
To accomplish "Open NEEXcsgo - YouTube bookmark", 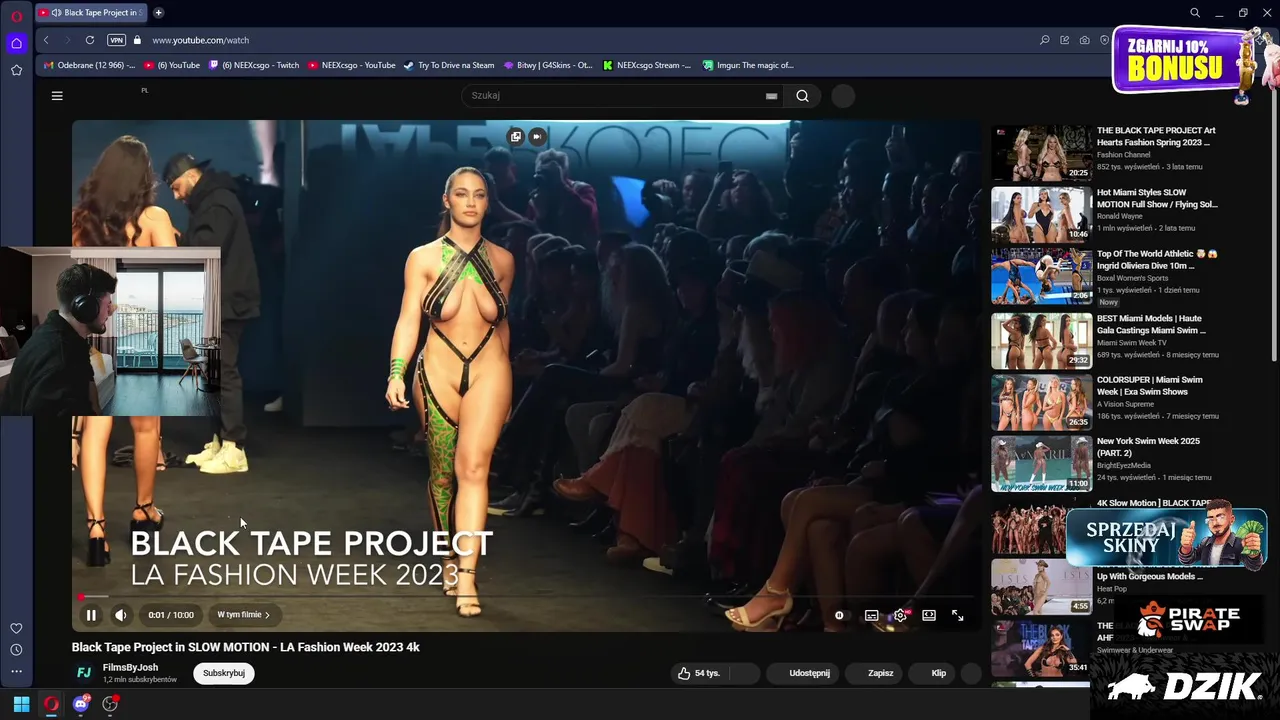I will coord(351,65).
